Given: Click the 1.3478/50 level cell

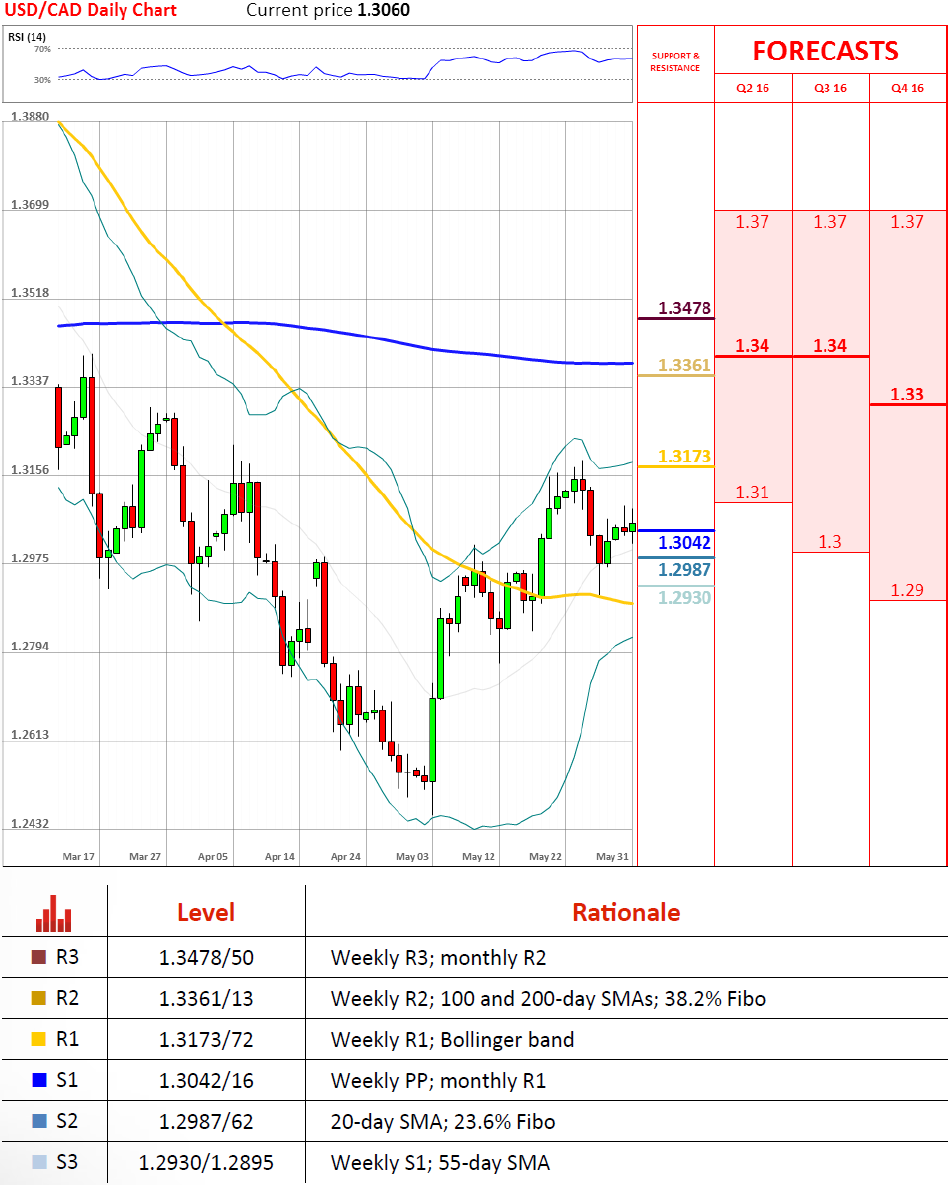Looking at the screenshot, I should 206,958.
